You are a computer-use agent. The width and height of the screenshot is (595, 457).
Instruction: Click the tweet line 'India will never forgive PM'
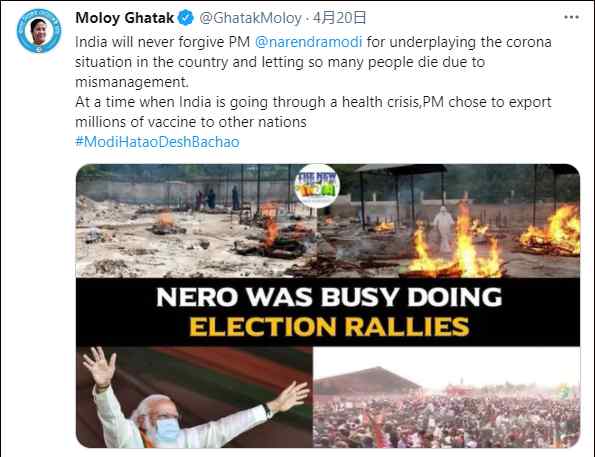point(162,42)
